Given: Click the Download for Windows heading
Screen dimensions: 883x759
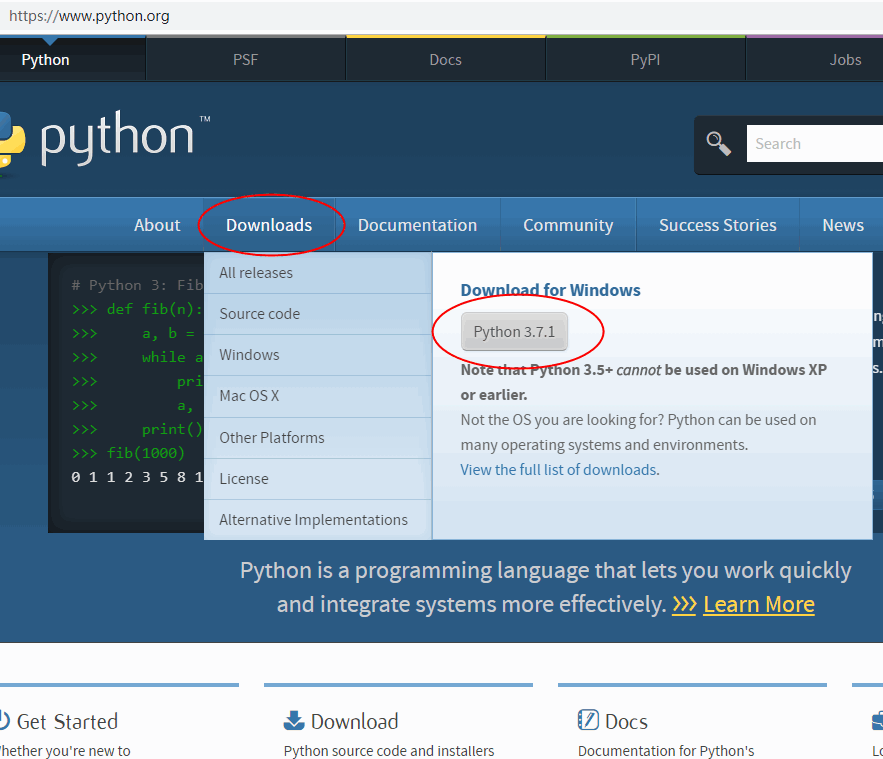Looking at the screenshot, I should (x=550, y=291).
